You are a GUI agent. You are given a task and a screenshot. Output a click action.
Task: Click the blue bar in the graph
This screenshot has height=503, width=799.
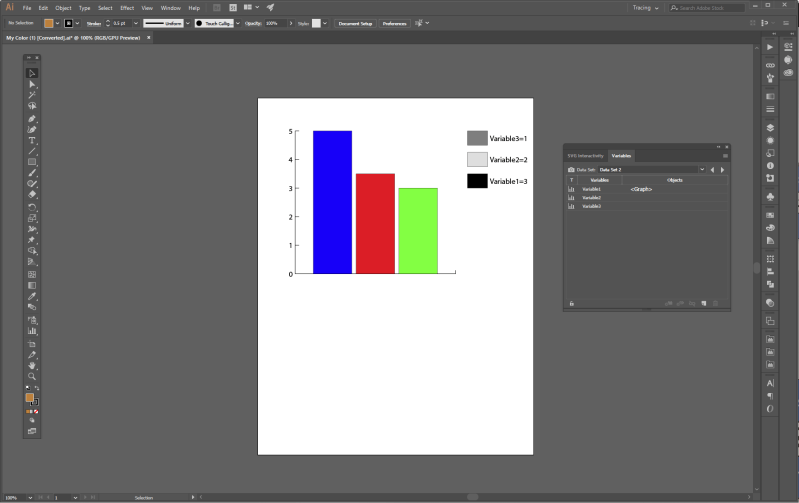tap(332, 202)
